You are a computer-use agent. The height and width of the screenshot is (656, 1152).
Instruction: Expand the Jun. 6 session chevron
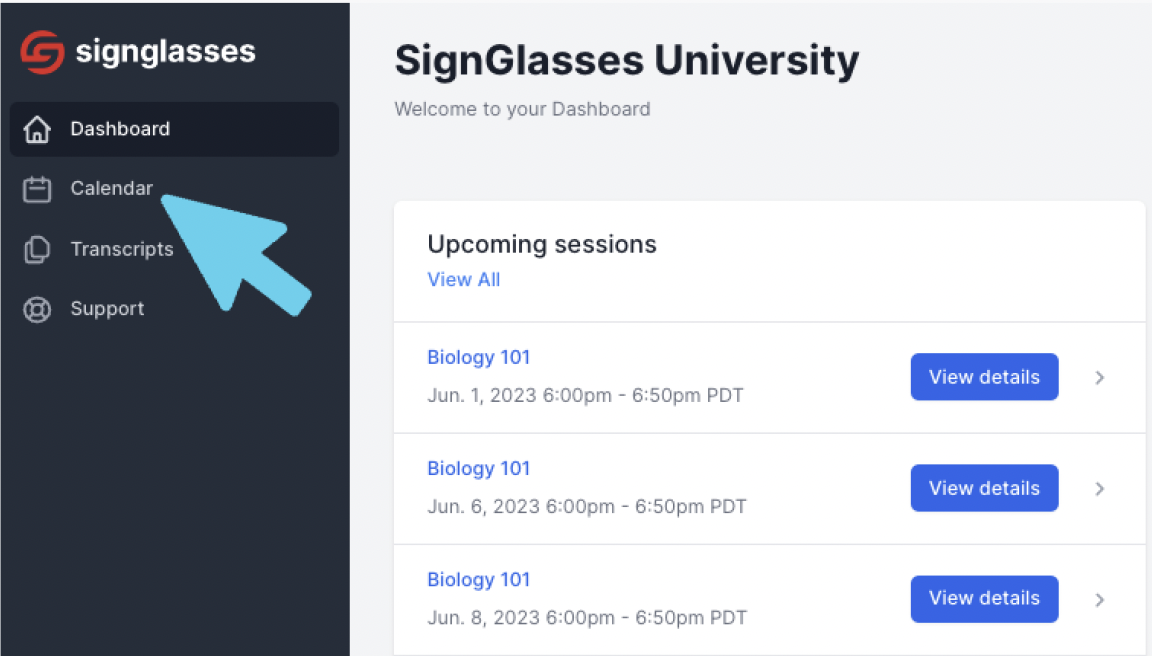[x=1100, y=489]
